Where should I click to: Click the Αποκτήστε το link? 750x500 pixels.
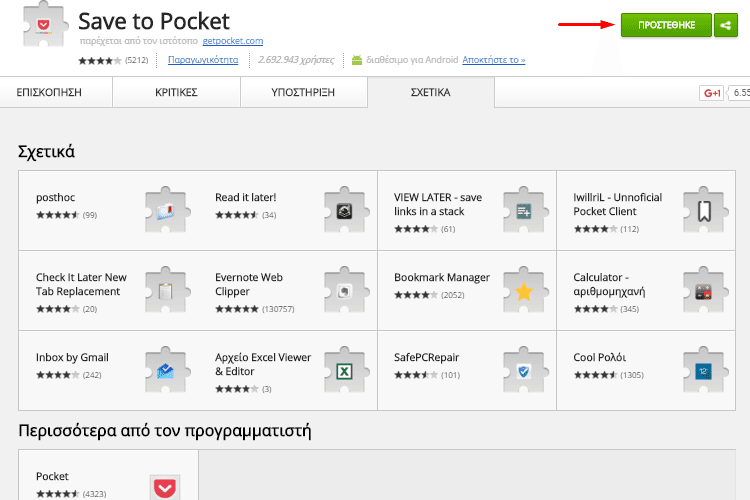(494, 60)
